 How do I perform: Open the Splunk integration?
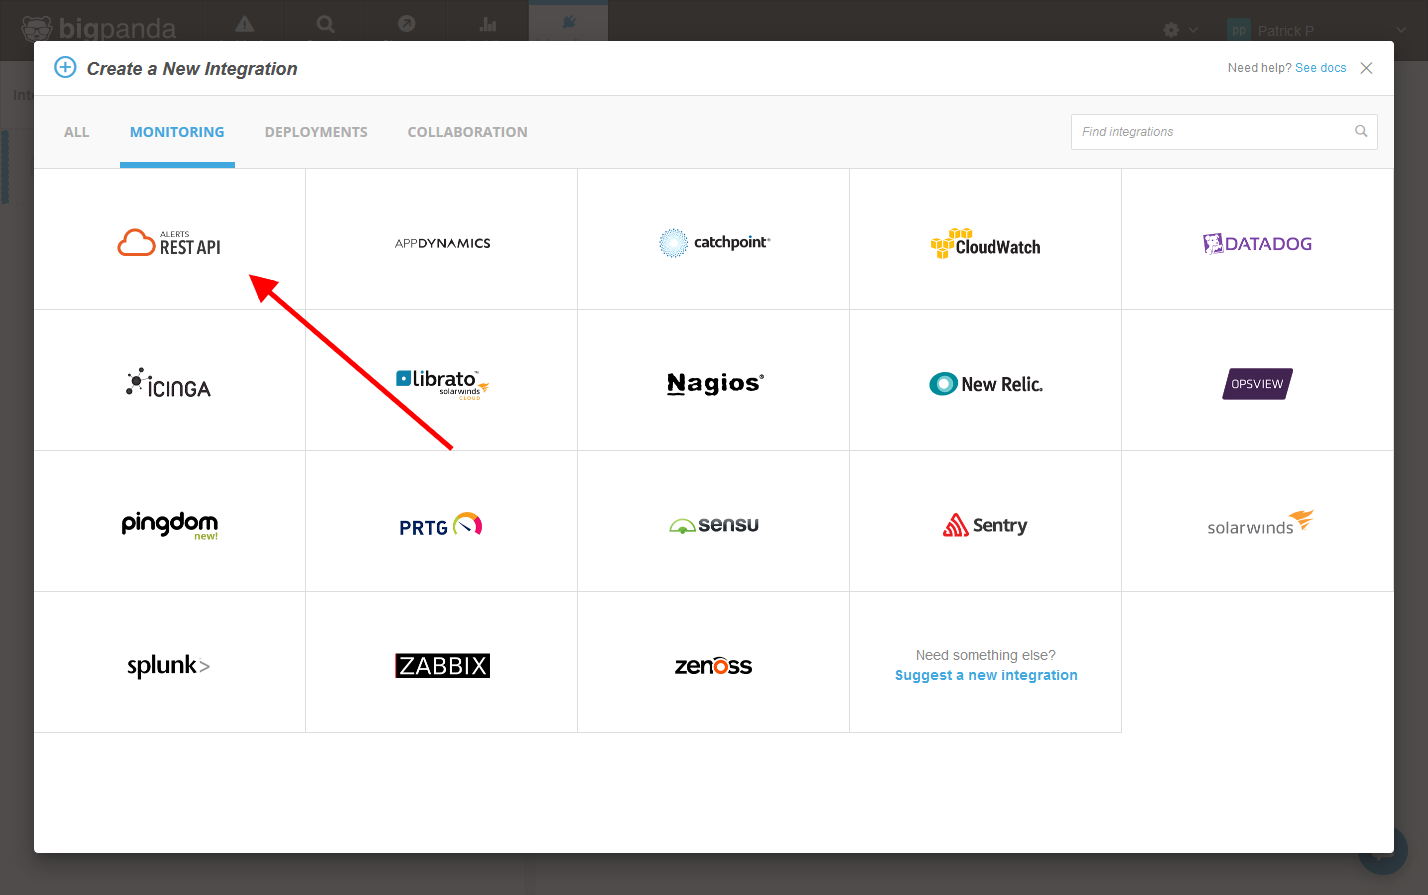(x=169, y=666)
